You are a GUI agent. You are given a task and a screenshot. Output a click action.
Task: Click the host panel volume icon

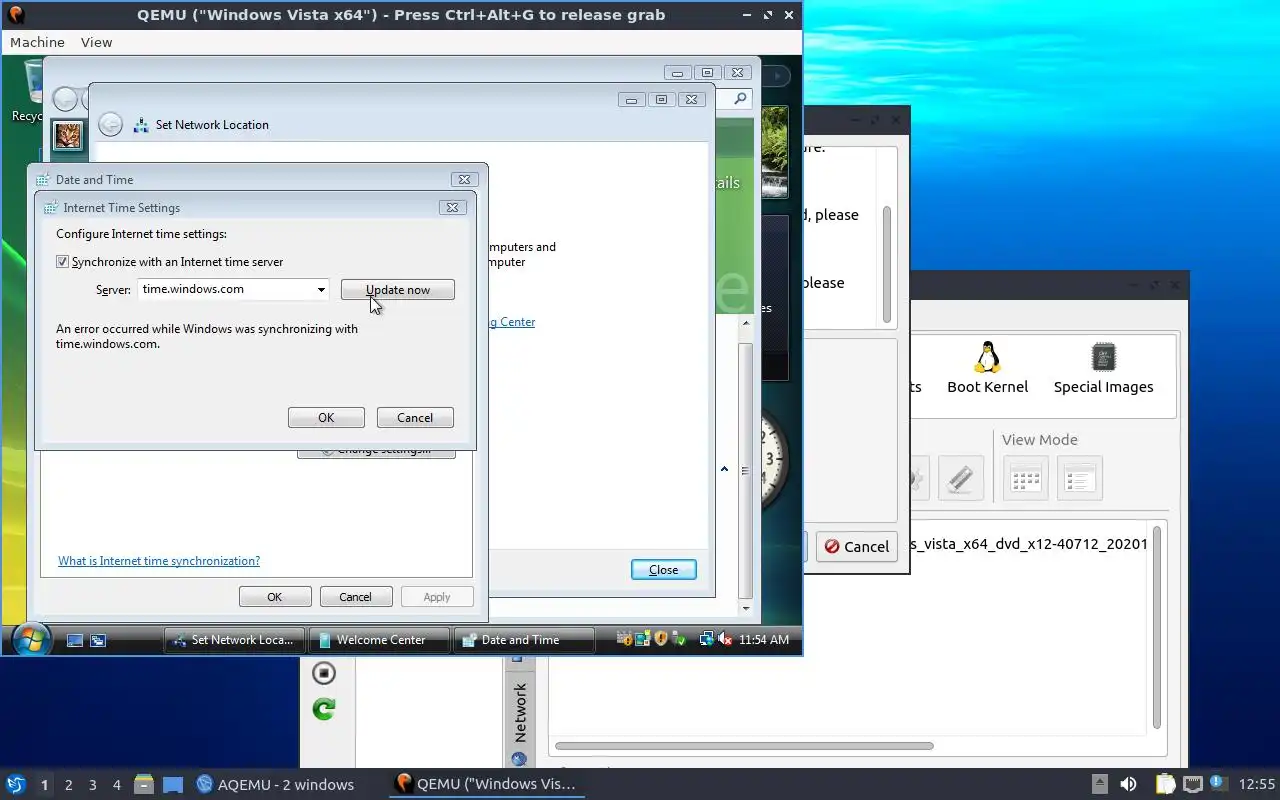(x=1128, y=784)
